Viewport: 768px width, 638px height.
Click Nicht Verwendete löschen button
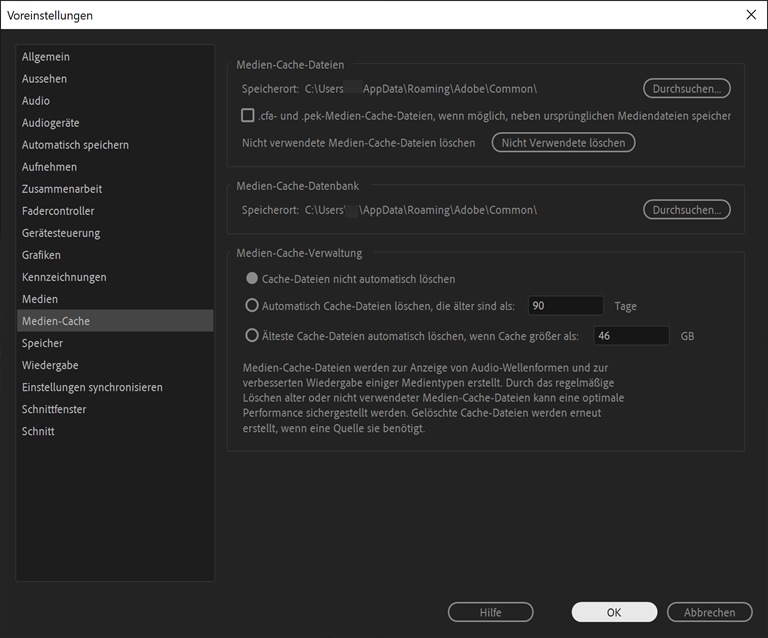[563, 142]
